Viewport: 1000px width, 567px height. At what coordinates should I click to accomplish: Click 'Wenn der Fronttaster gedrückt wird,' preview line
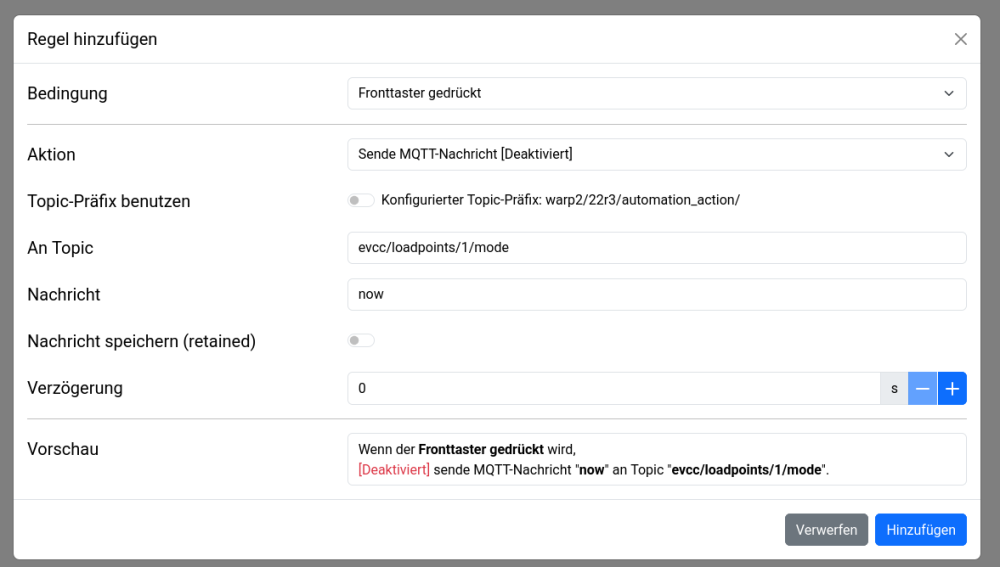[467, 449]
